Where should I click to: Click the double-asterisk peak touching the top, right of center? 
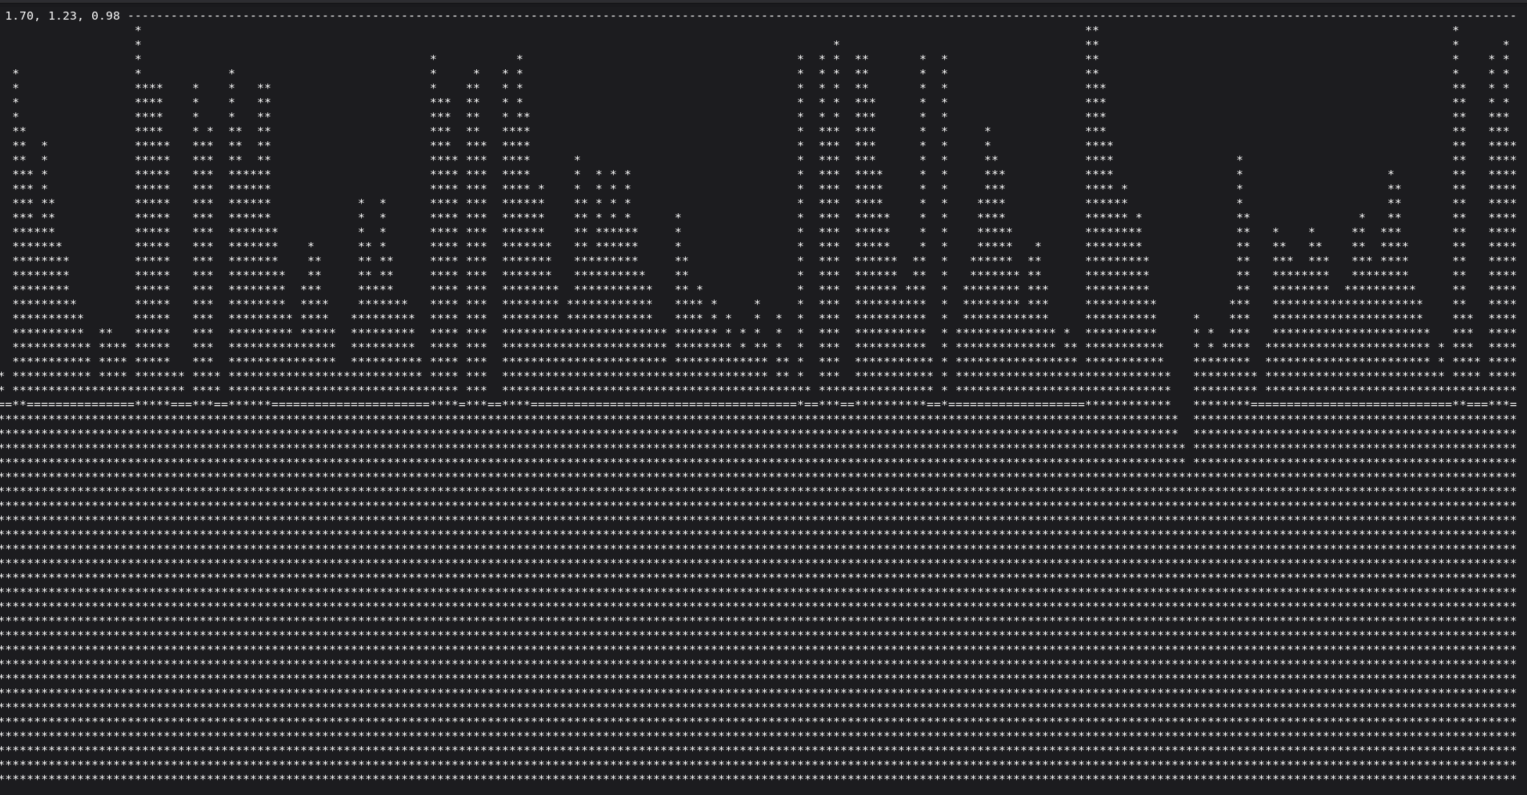point(1092,30)
